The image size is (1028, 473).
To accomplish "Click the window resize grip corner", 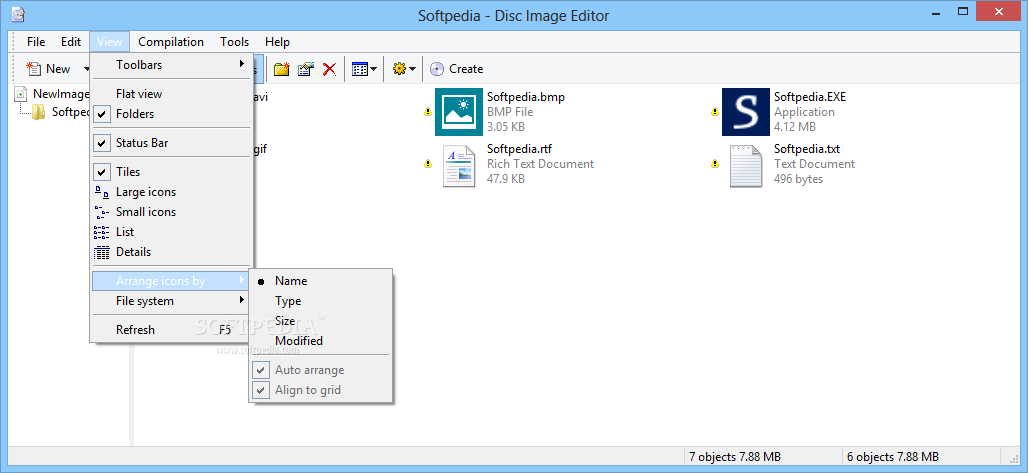I will click(x=1015, y=457).
